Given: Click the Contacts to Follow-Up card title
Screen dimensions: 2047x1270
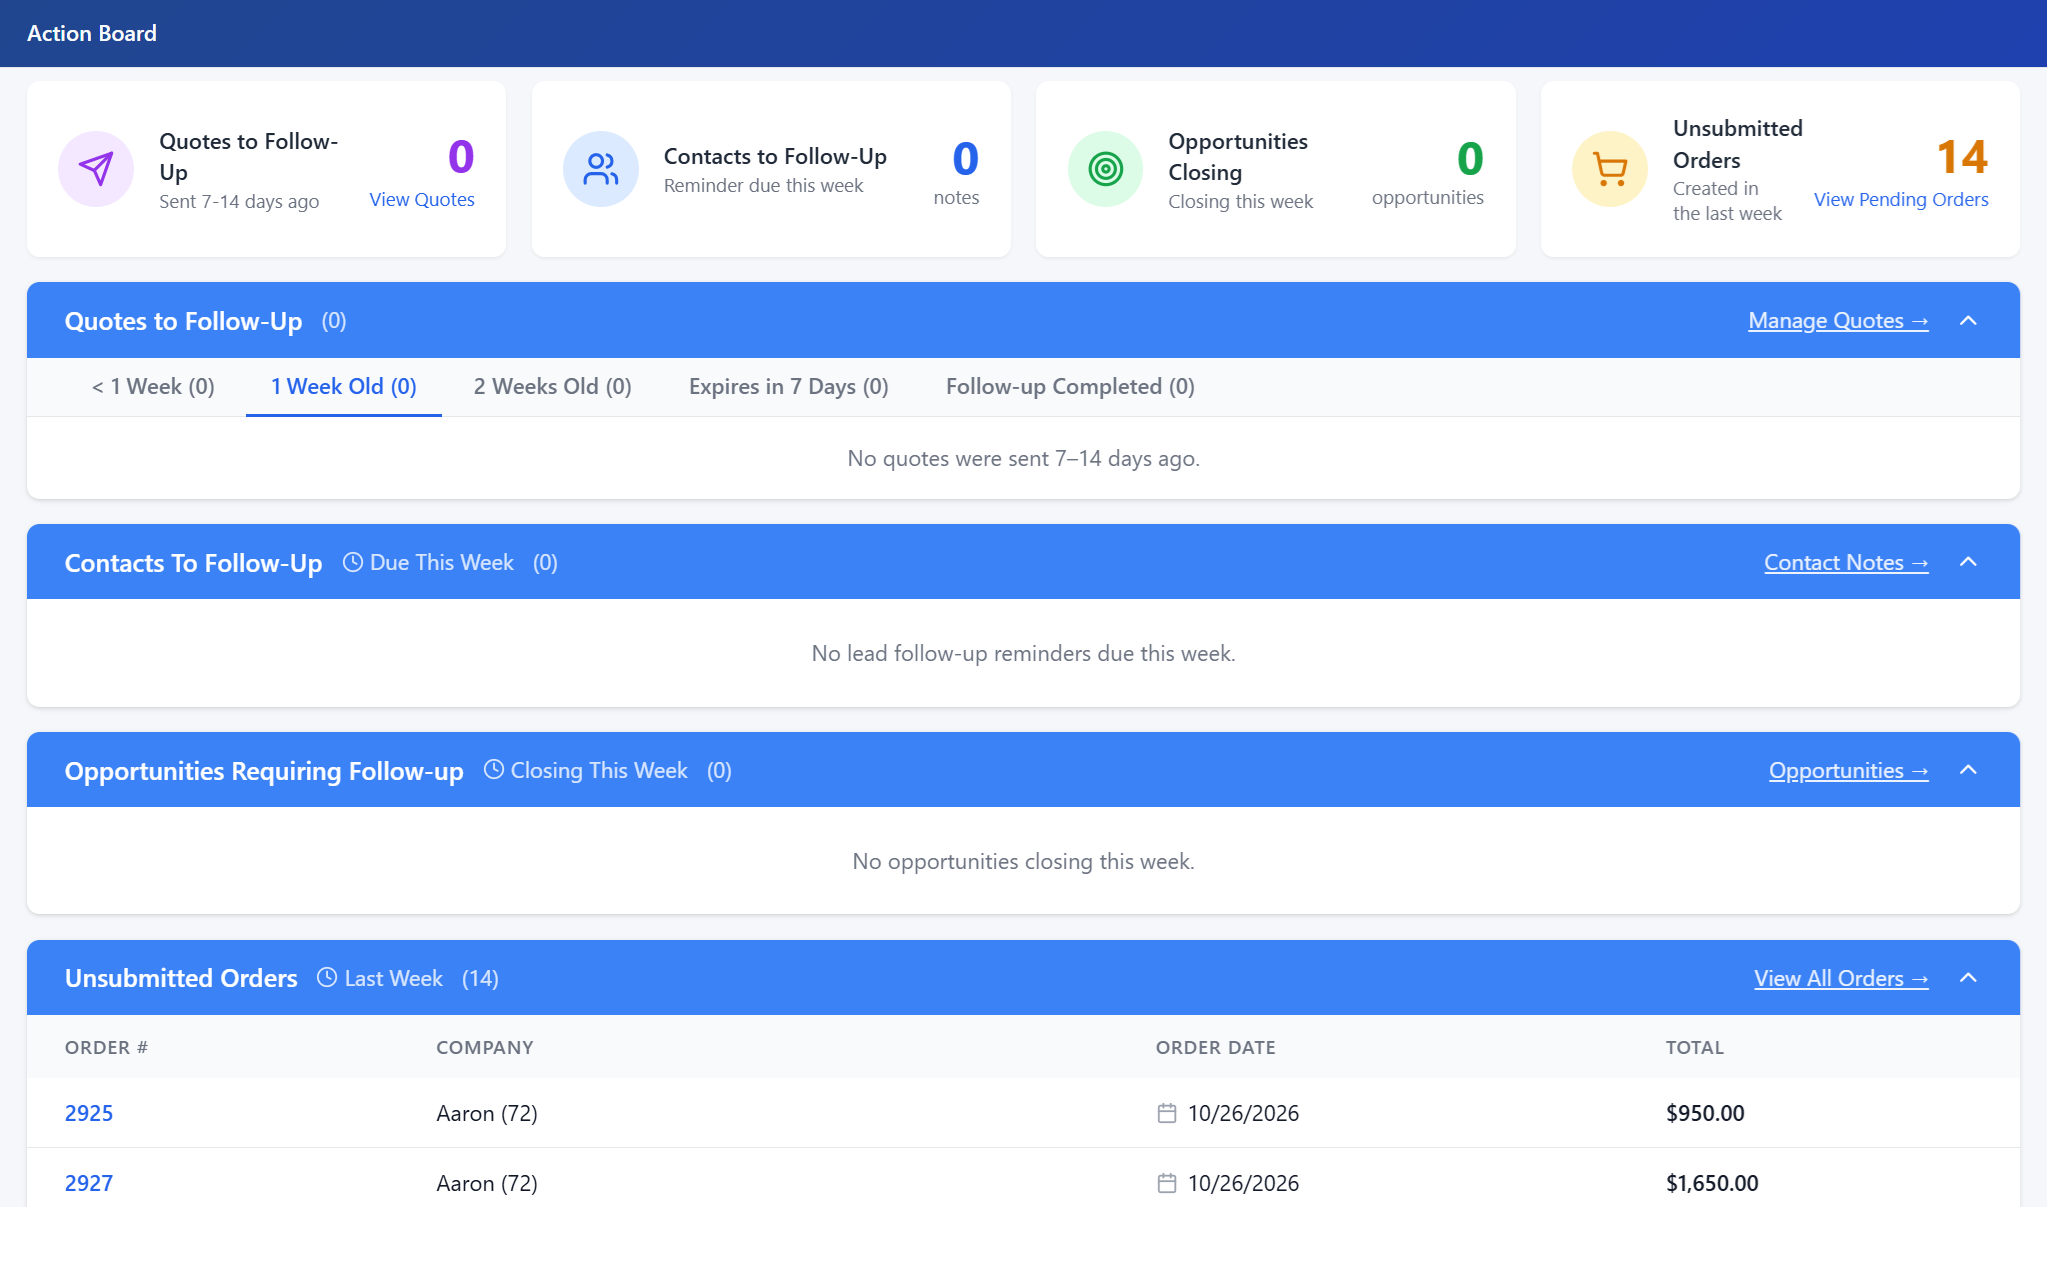Looking at the screenshot, I should [775, 157].
